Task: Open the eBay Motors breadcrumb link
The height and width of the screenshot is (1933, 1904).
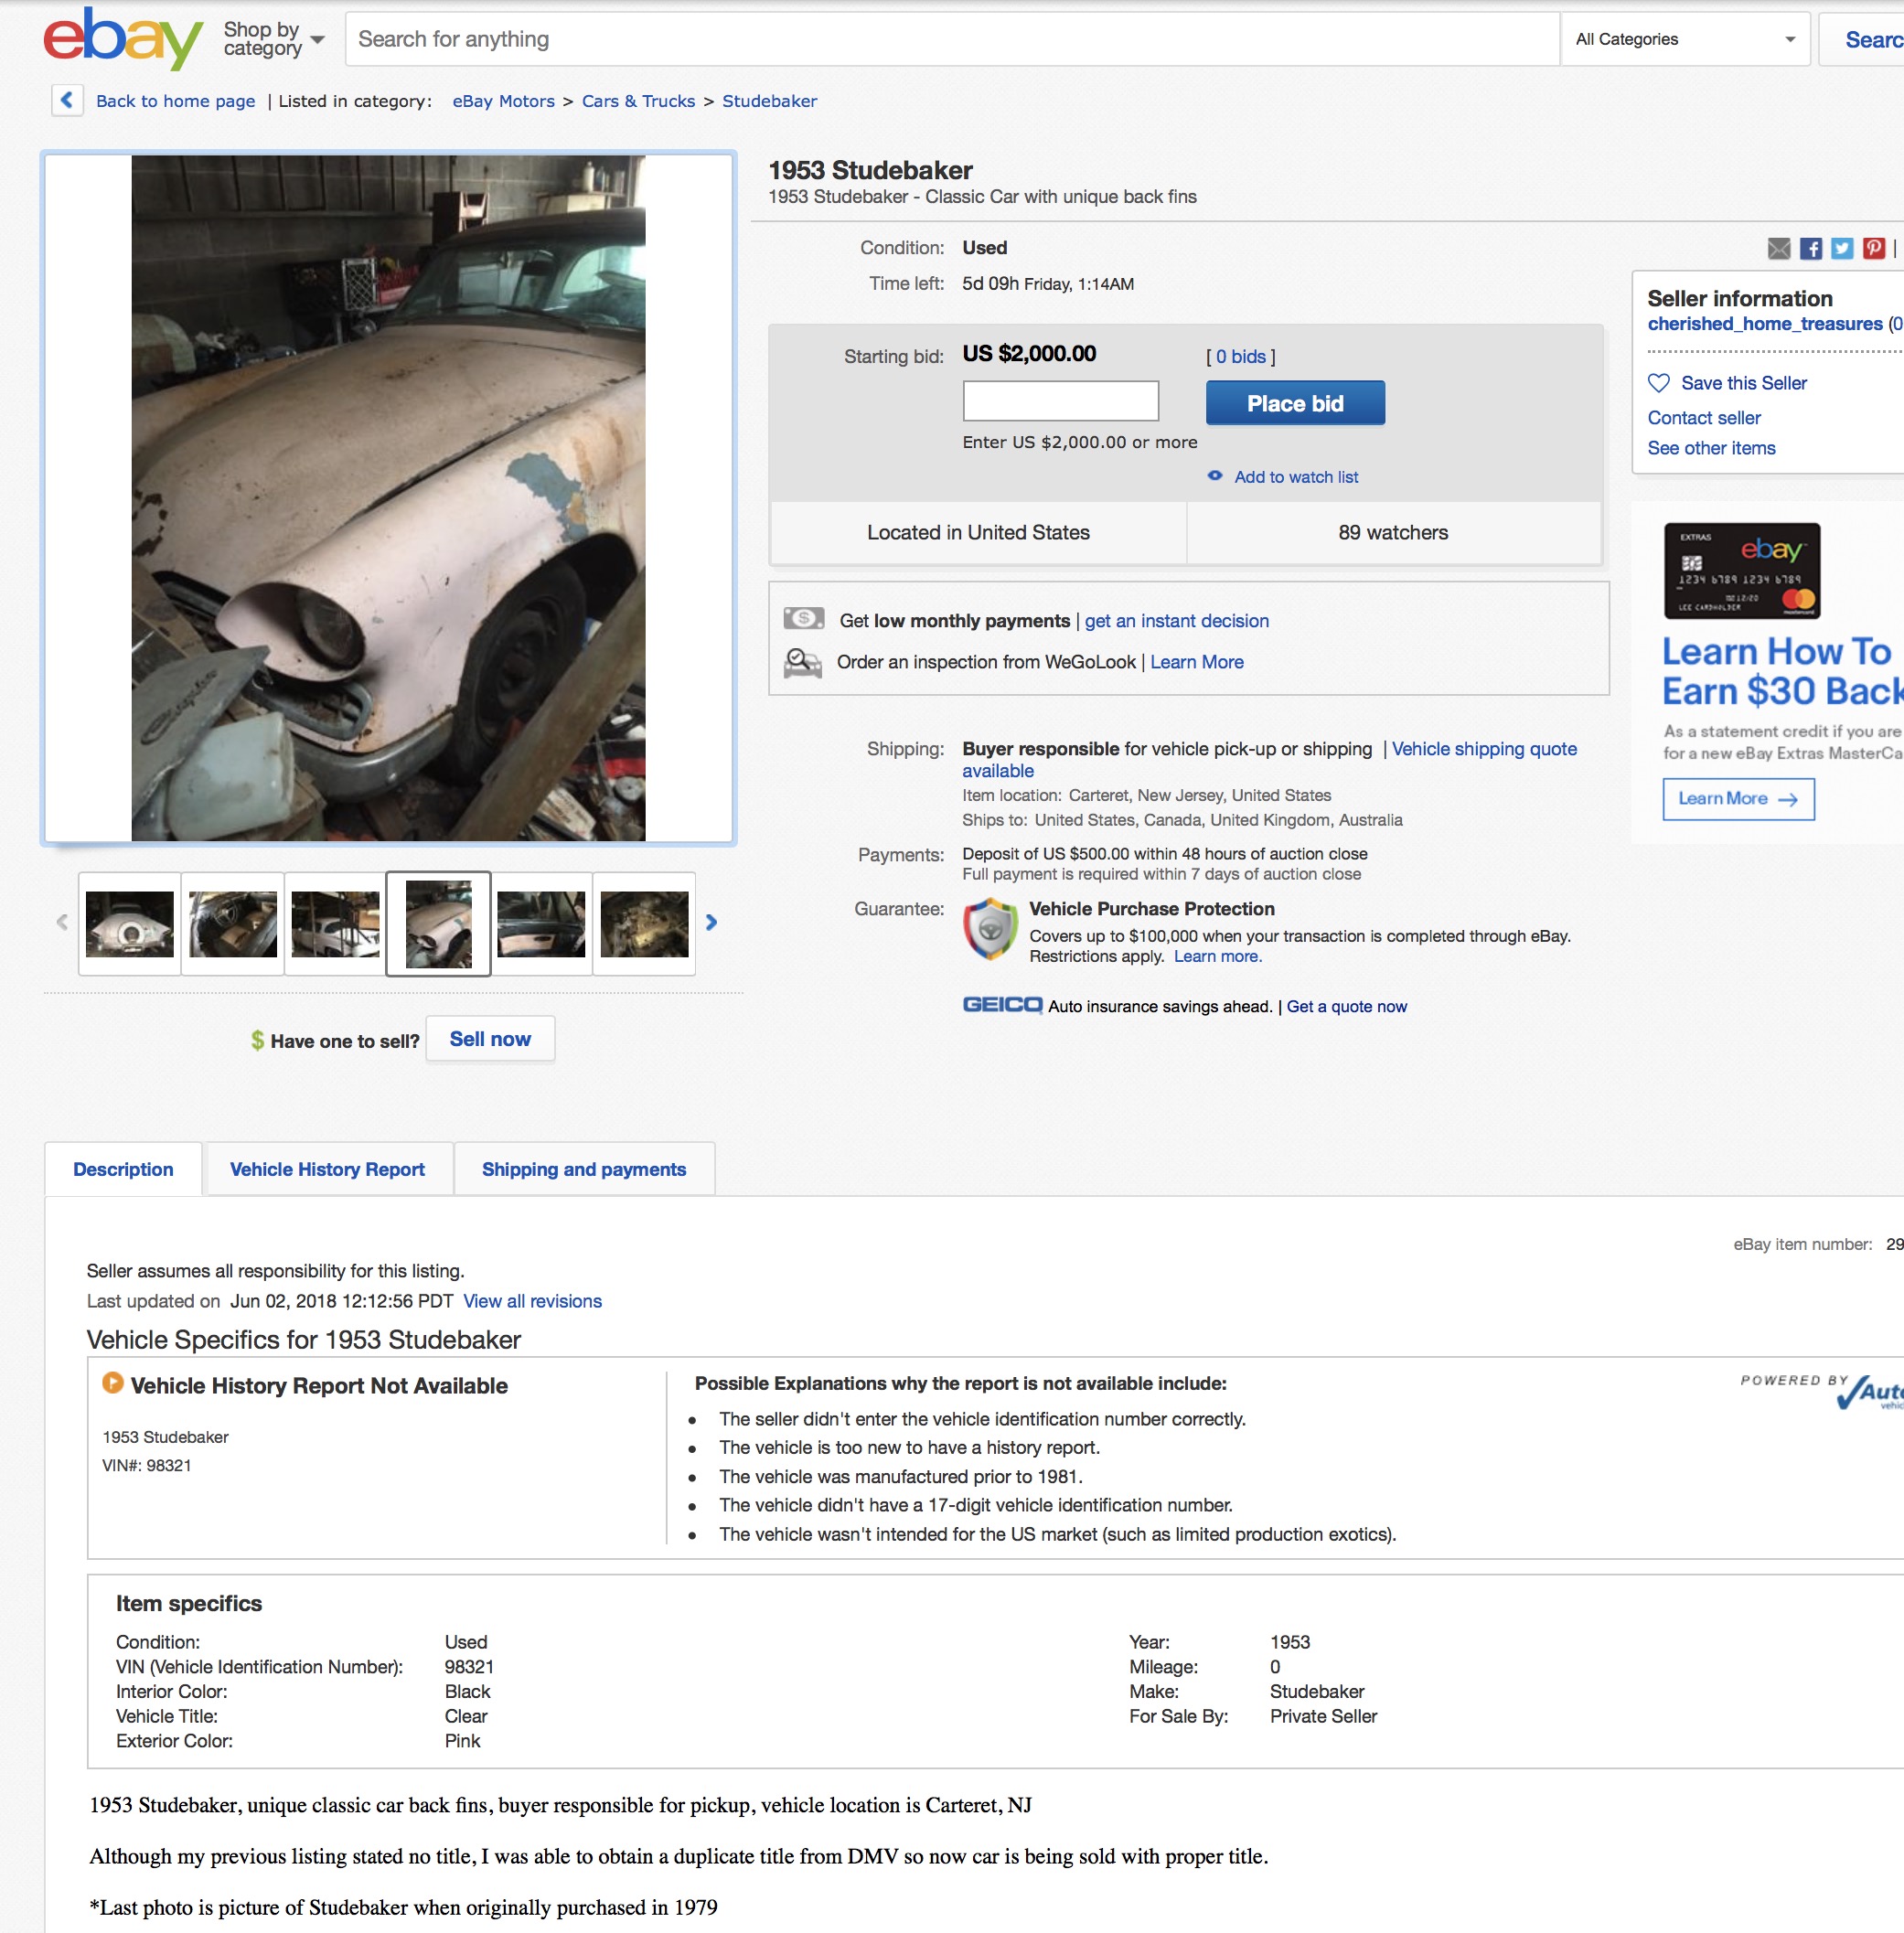Action: pos(503,101)
